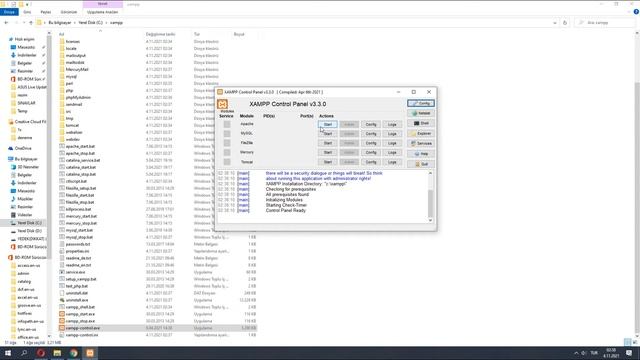Viewport: 640px width, 360px height.
Task: Open Config for the Apache row
Action: coord(371,124)
